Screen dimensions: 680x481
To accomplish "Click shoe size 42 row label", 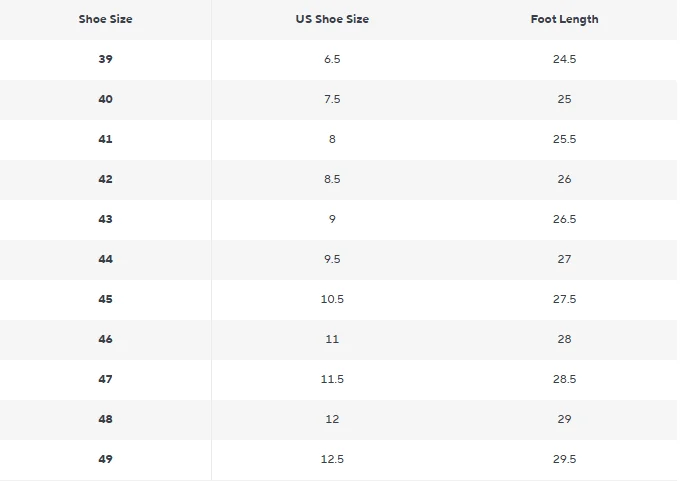I will coord(105,180).
